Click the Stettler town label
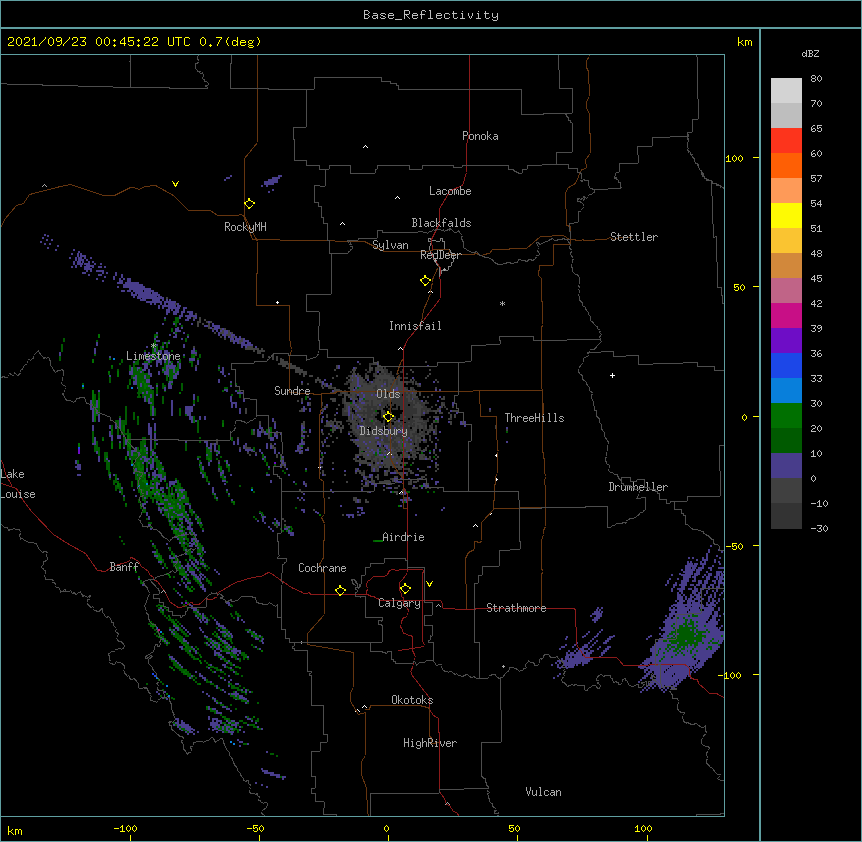 pyautogui.click(x=634, y=237)
